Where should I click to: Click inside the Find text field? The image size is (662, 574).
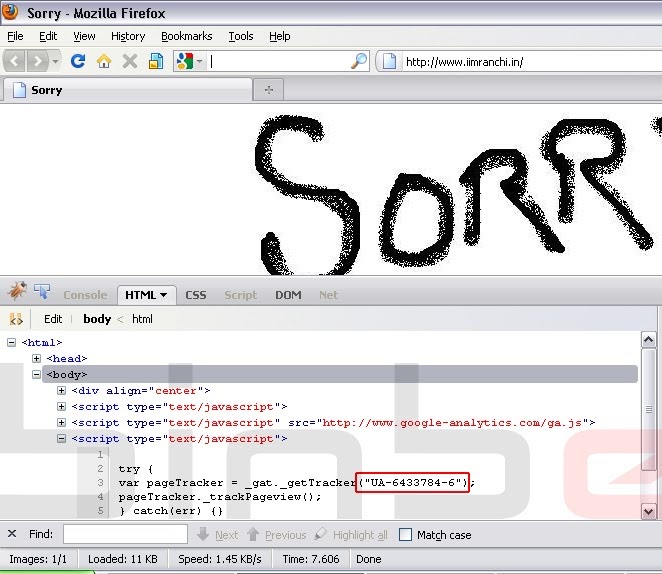pyautogui.click(x=125, y=534)
